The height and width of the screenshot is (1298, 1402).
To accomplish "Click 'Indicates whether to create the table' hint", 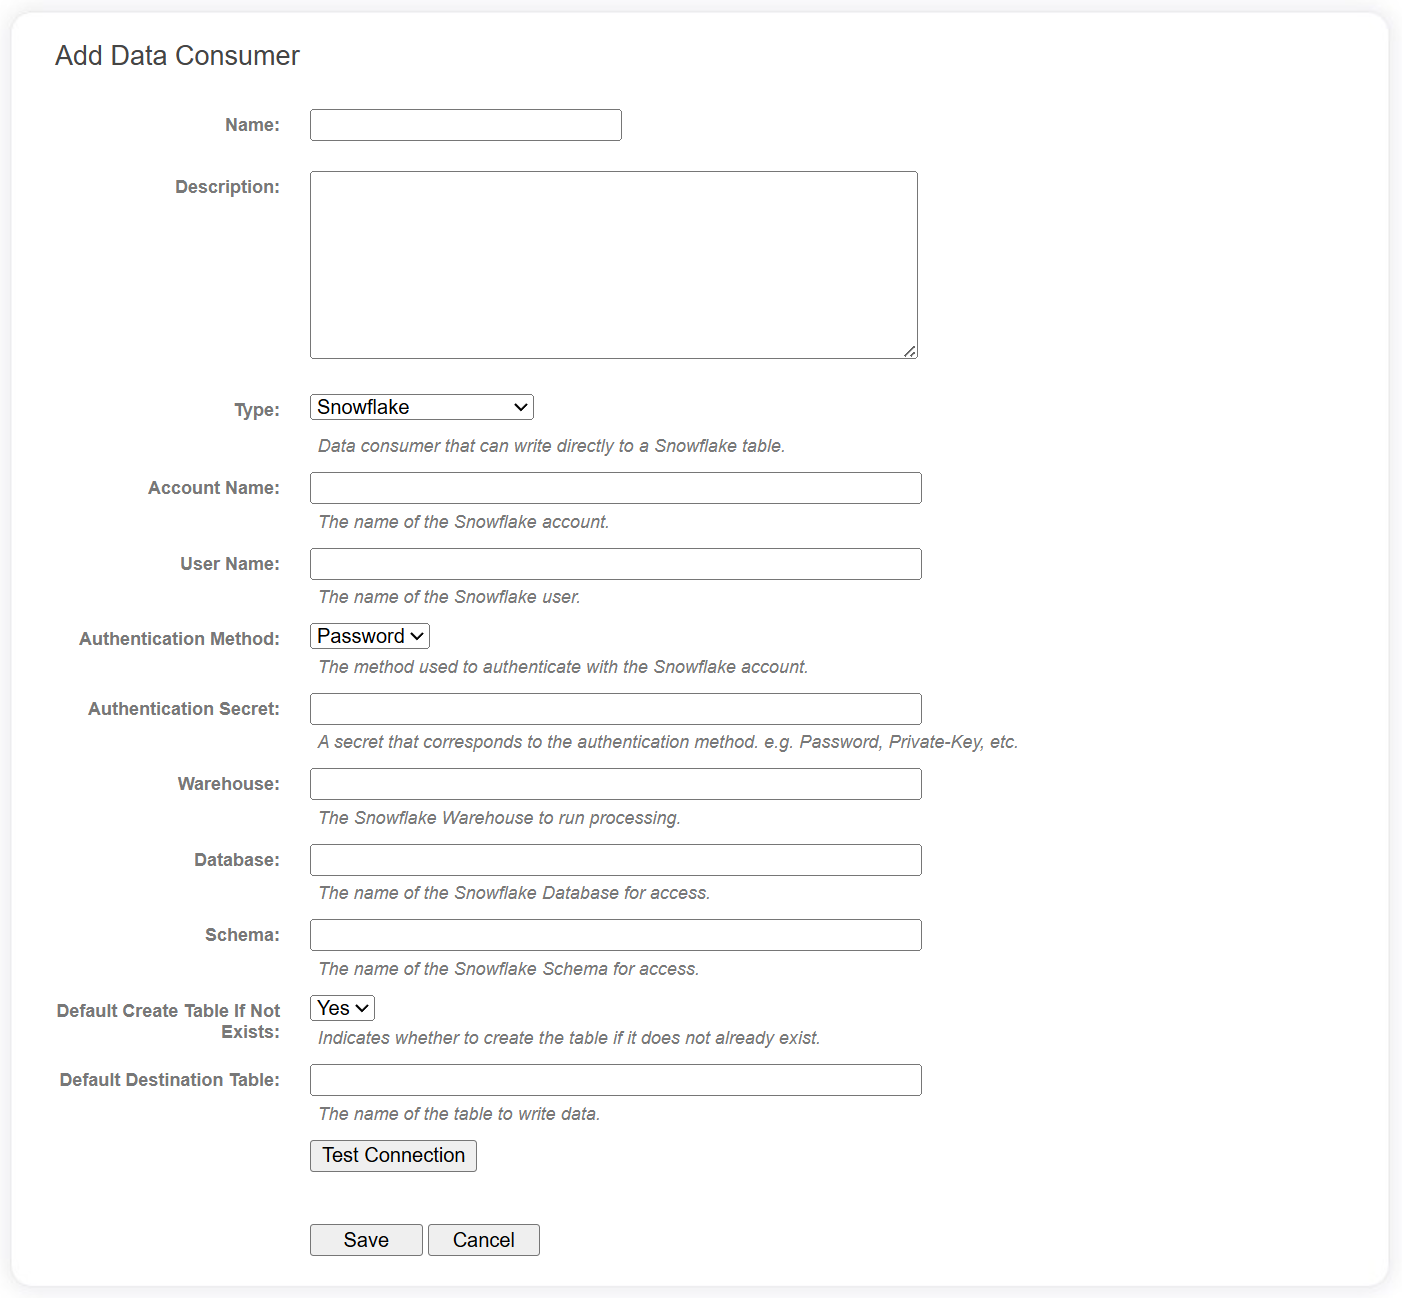I will click(569, 1038).
